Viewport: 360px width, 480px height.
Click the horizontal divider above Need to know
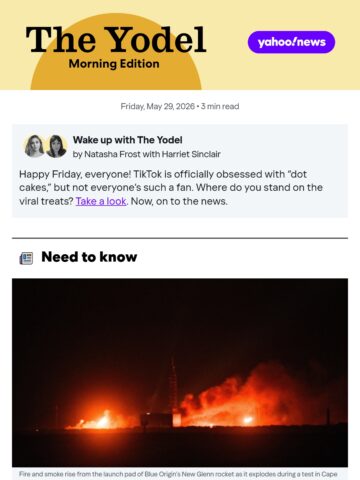[180, 238]
